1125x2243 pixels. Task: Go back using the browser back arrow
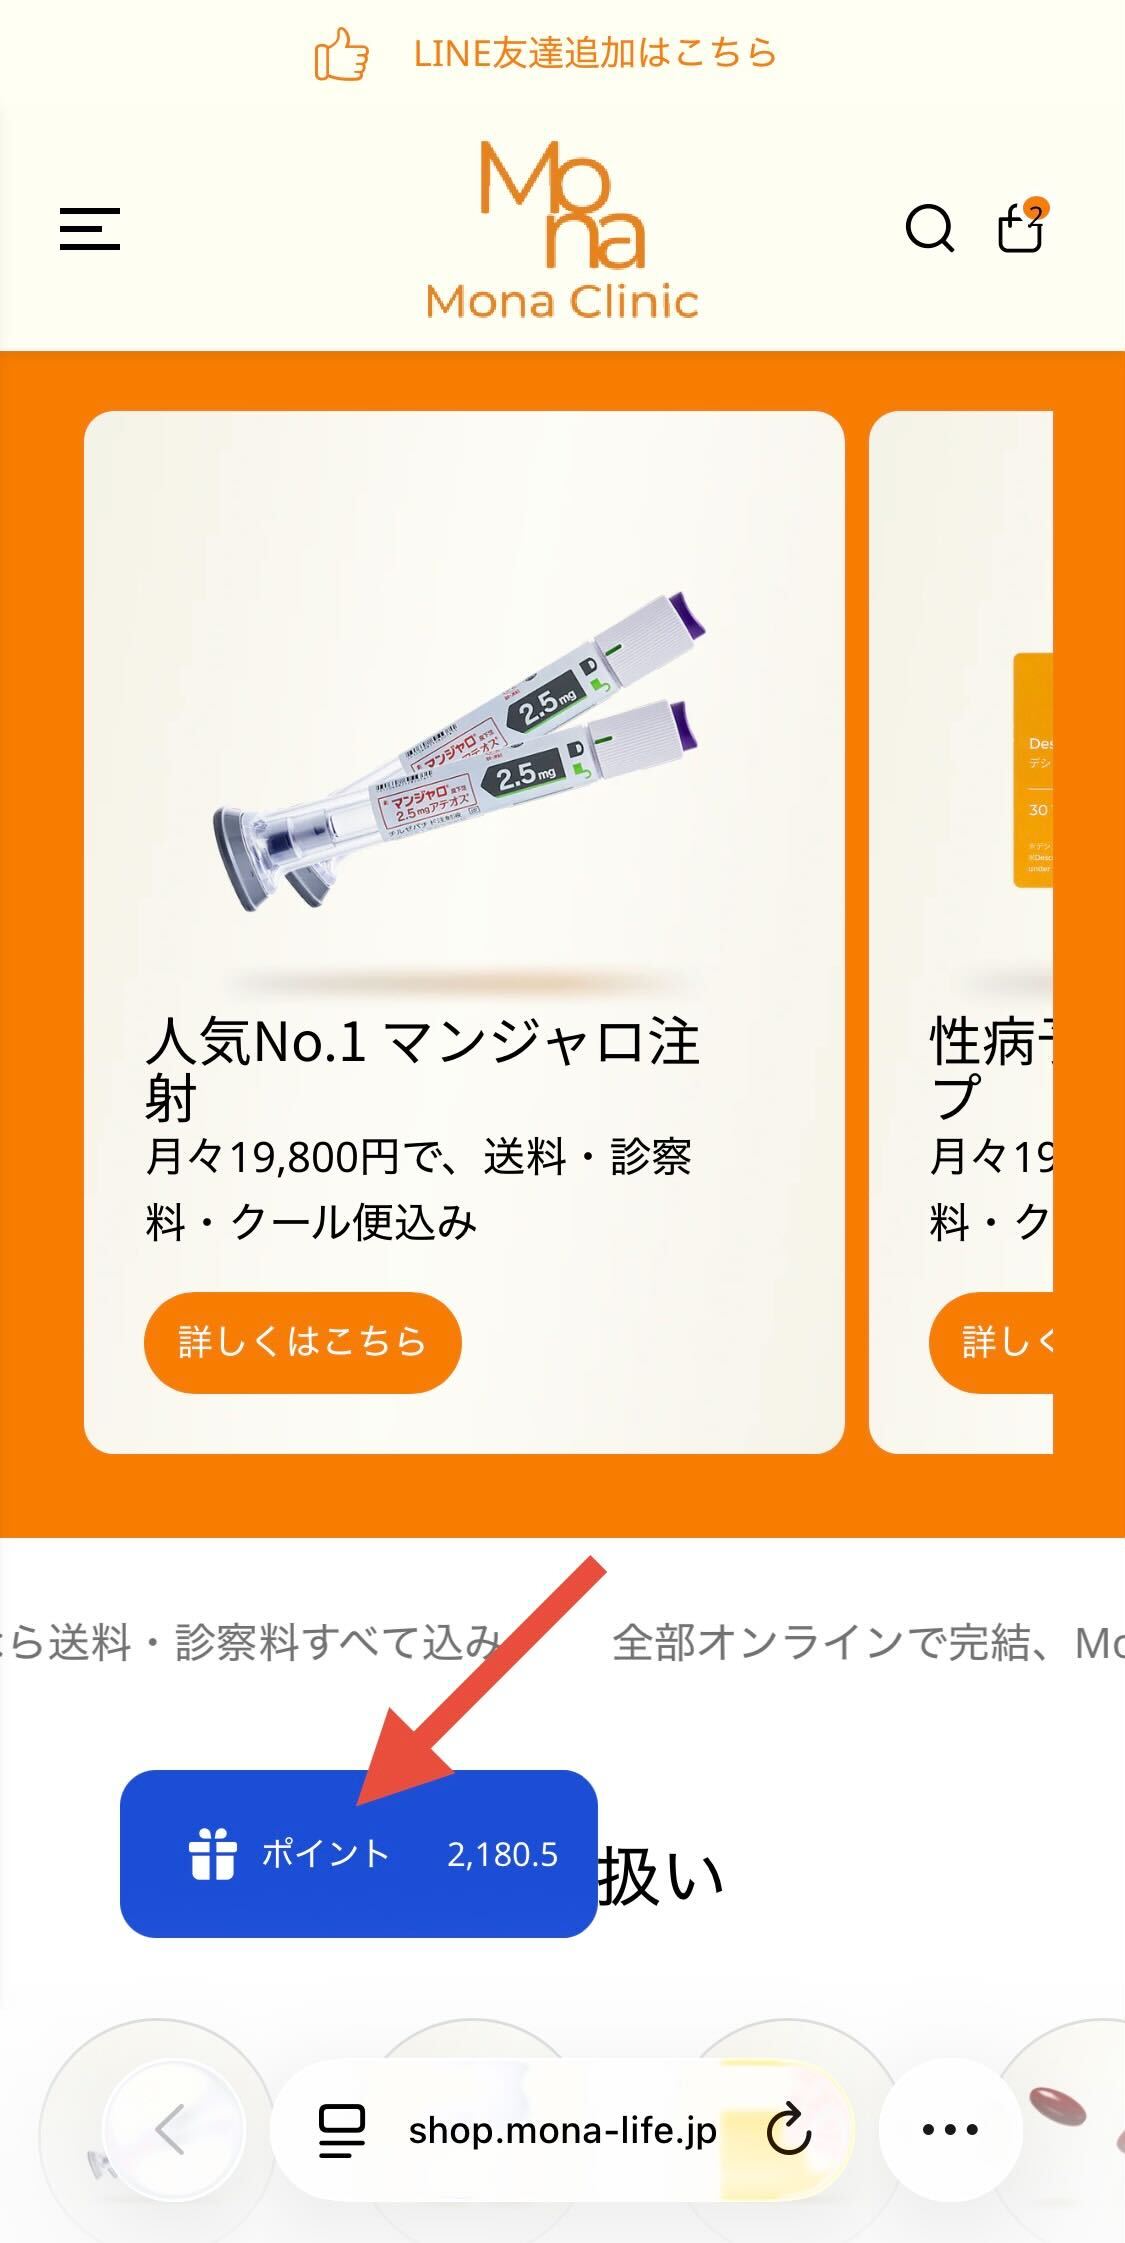pos(172,2129)
